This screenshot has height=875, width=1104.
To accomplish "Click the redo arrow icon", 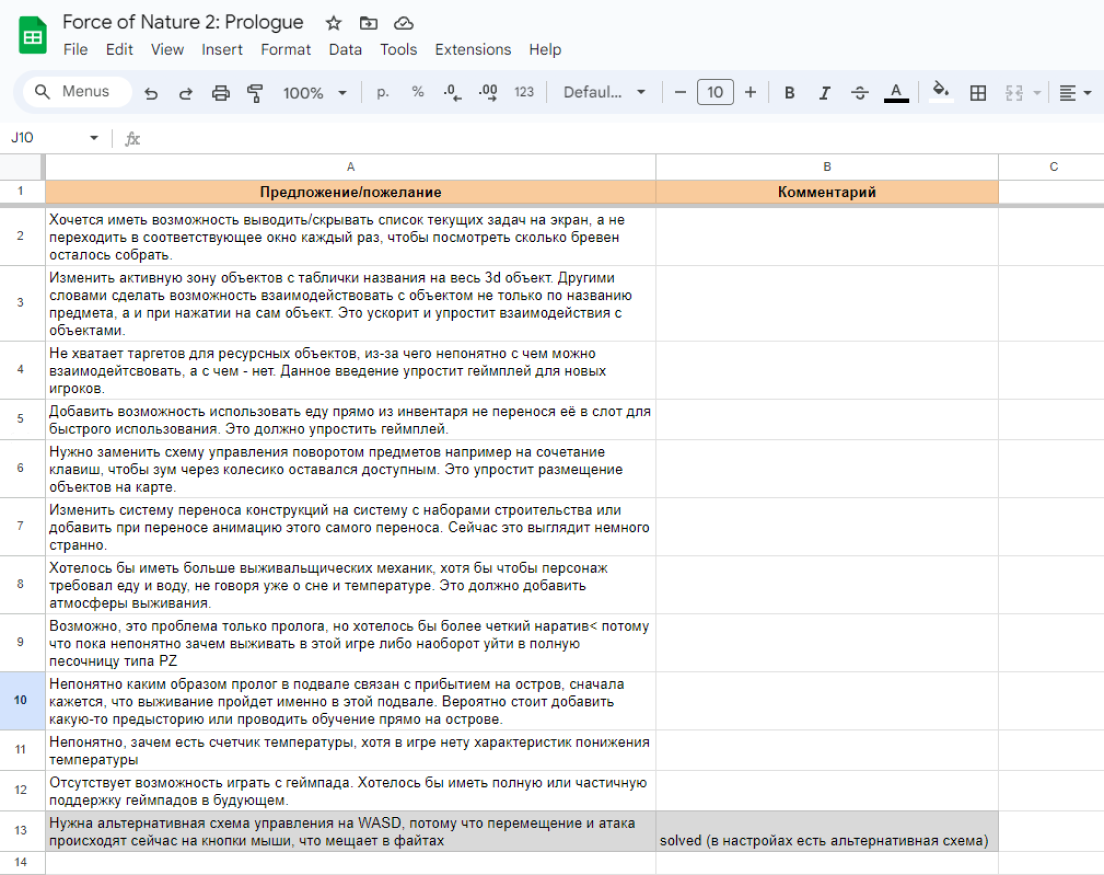I will pos(185,93).
